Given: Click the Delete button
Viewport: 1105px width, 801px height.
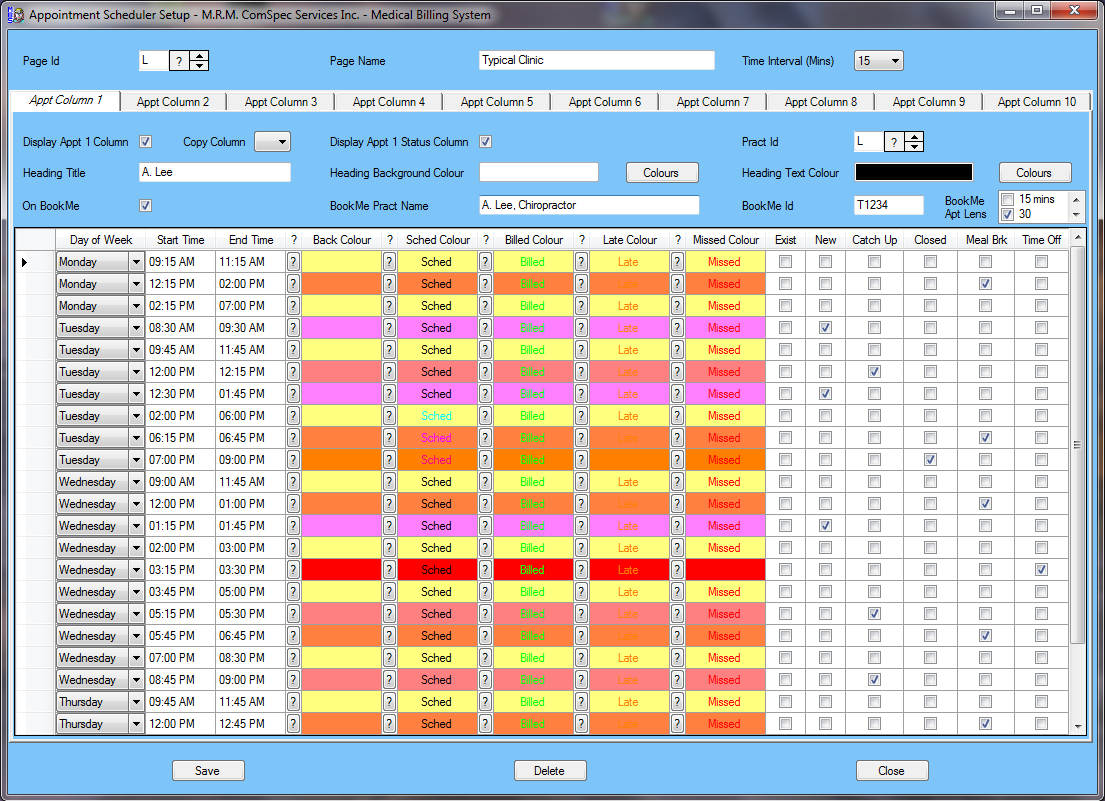Looking at the screenshot, I should pos(549,771).
